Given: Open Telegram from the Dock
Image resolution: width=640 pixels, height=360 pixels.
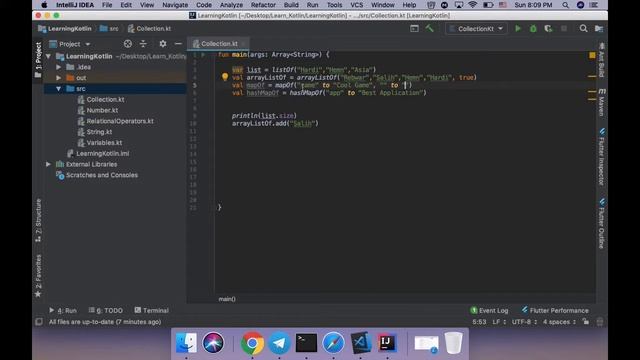Looking at the screenshot, I should (x=279, y=343).
